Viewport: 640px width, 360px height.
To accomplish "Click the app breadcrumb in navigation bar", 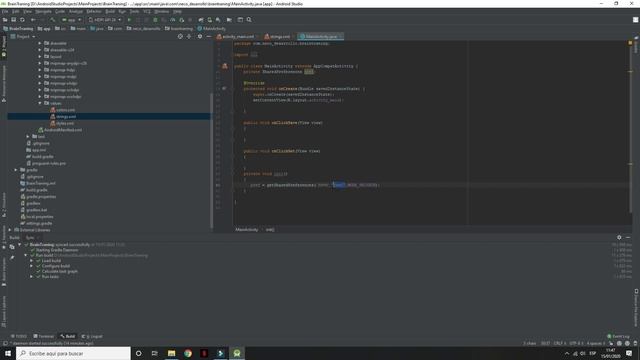I will (x=44, y=29).
